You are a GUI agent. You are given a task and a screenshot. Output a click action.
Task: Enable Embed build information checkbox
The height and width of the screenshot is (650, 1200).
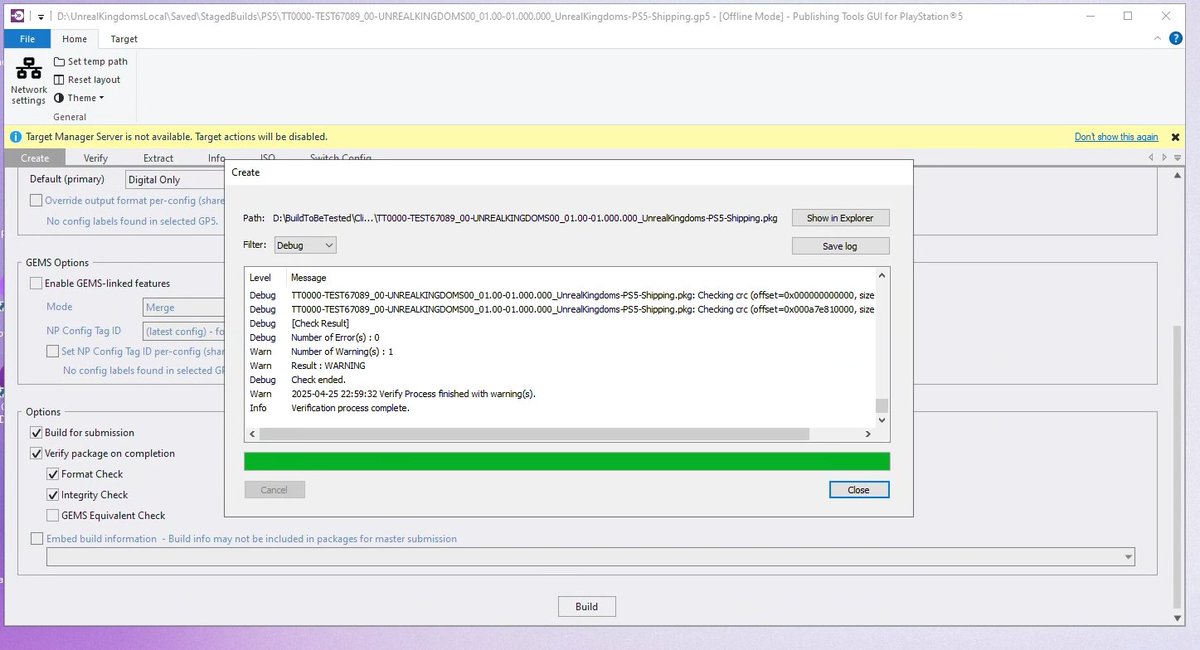click(37, 539)
